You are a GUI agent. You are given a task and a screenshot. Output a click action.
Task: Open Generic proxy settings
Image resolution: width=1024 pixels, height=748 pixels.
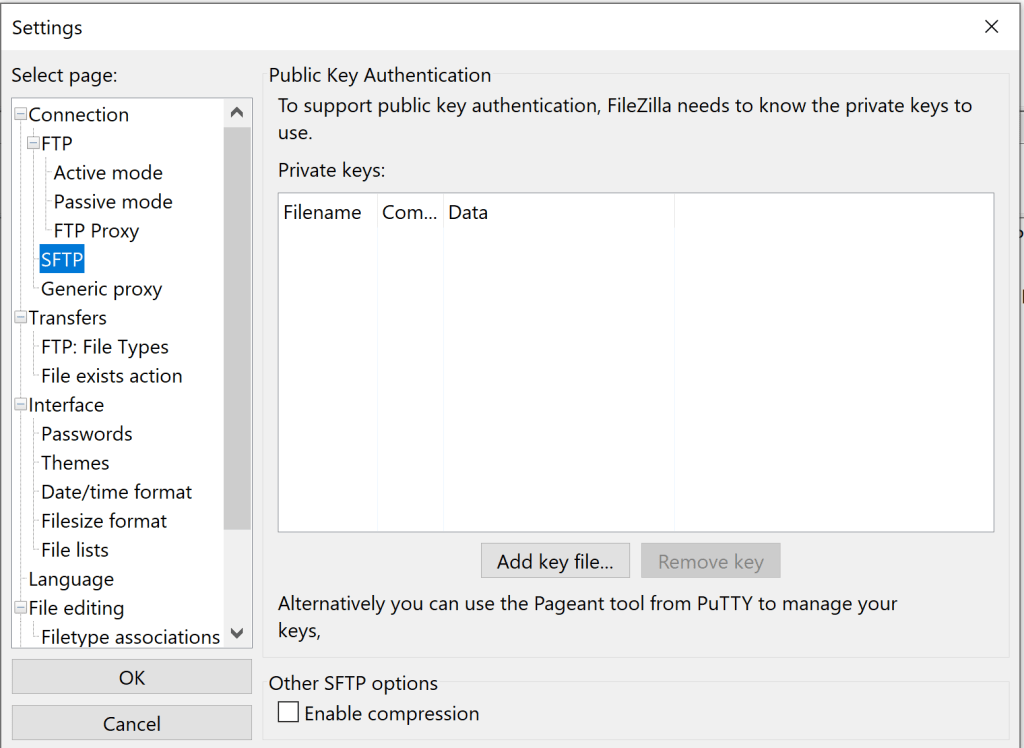pos(101,289)
